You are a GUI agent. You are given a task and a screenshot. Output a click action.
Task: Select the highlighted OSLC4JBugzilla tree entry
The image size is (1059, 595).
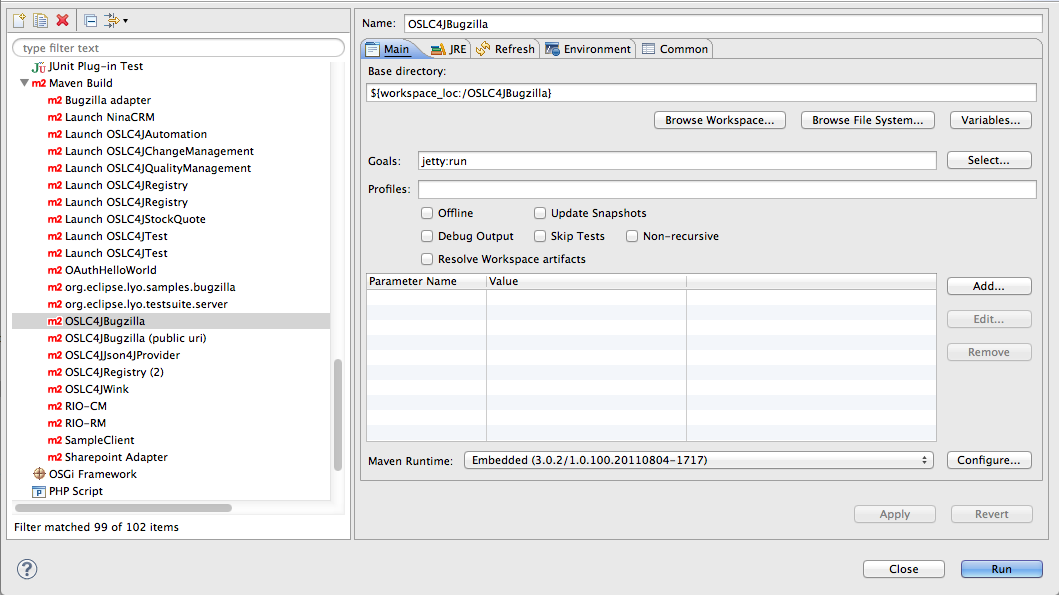(171, 321)
